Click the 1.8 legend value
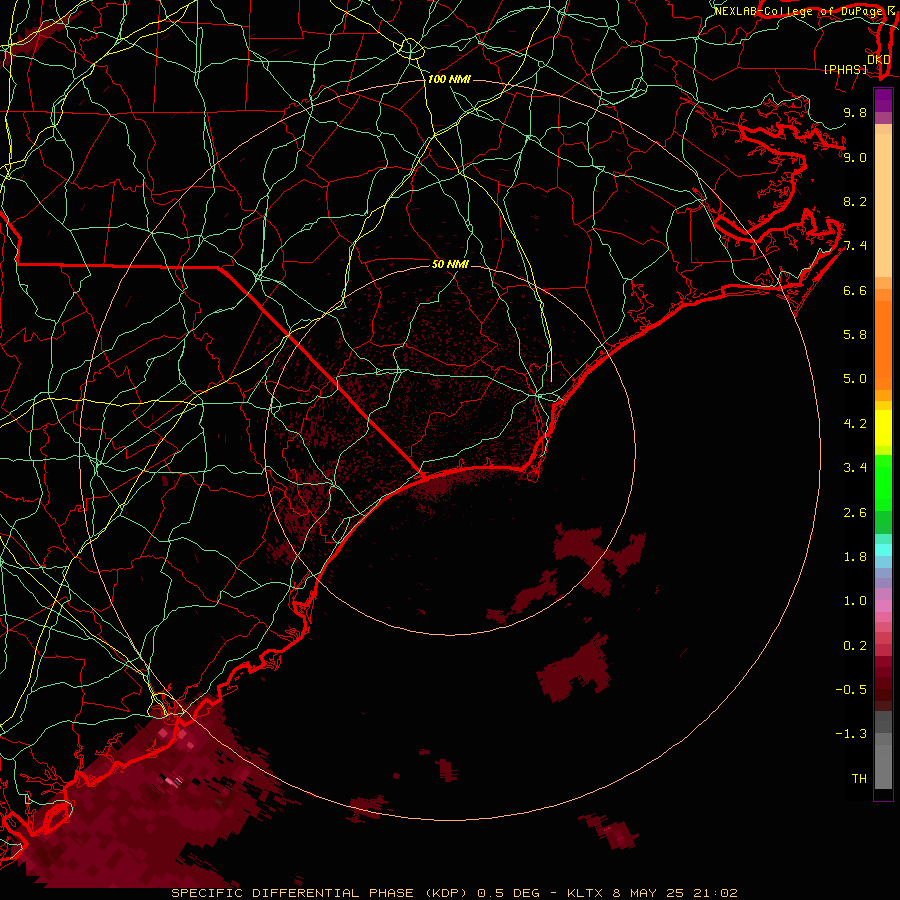 point(855,557)
